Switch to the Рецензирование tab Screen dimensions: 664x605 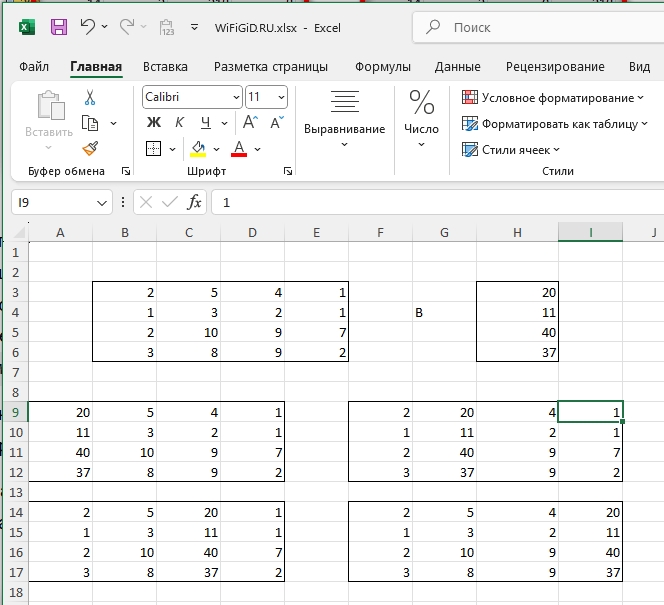pyautogui.click(x=555, y=66)
